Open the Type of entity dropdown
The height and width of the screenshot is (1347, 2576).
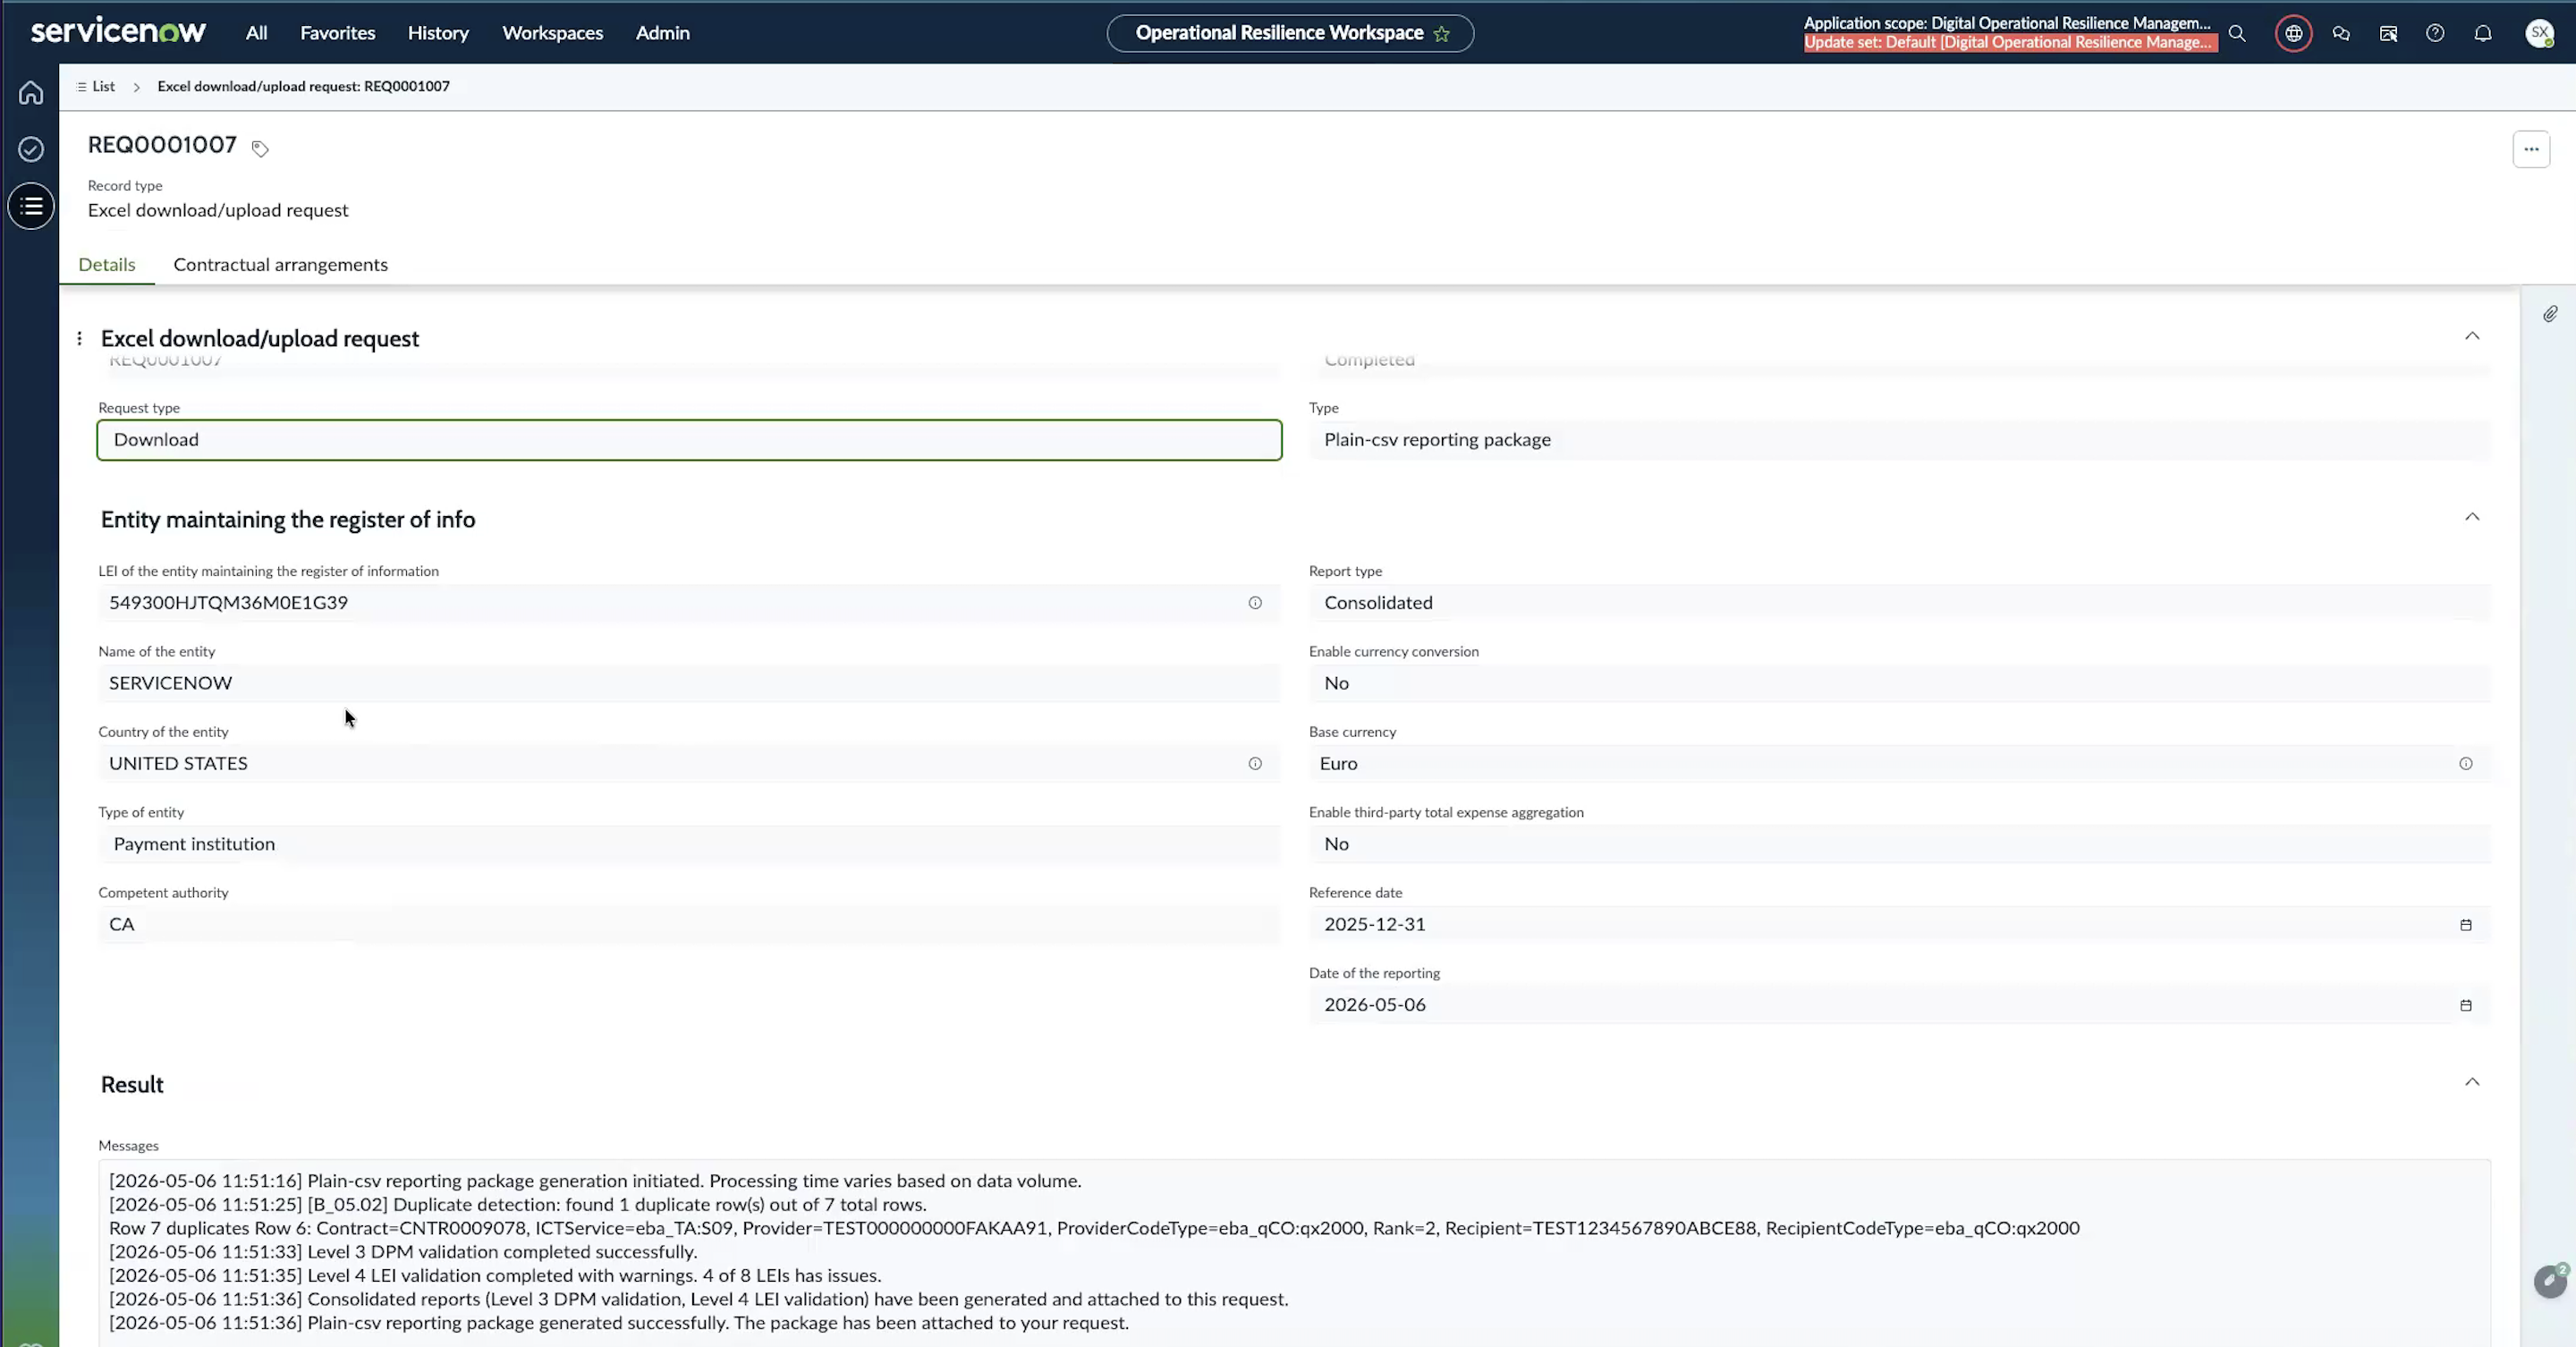(689, 844)
